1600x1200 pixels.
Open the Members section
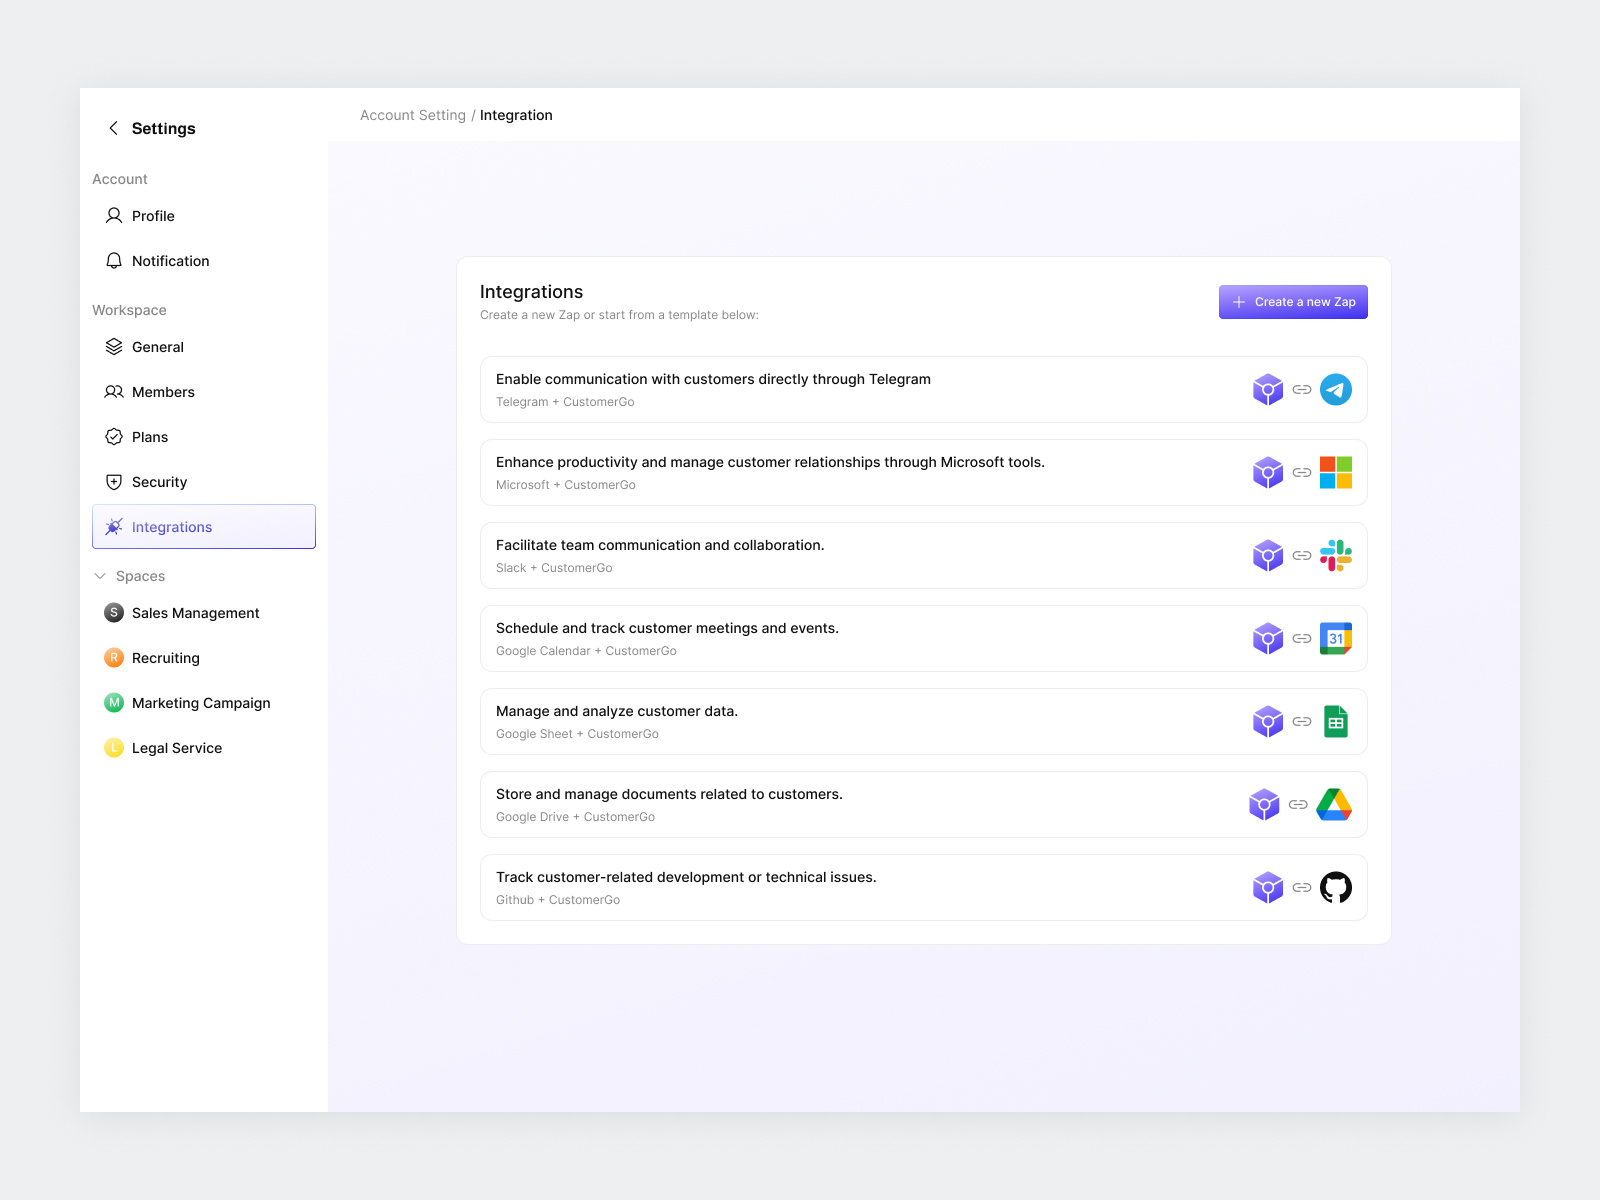click(x=163, y=391)
